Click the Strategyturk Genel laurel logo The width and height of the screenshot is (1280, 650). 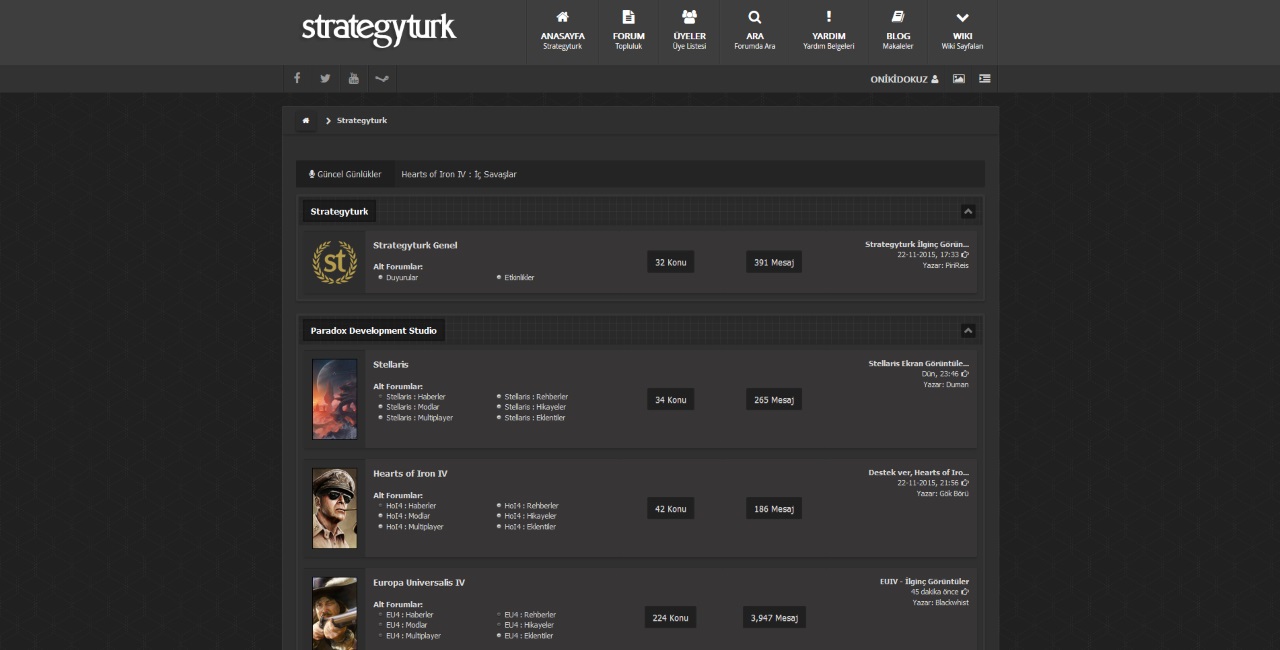click(334, 262)
